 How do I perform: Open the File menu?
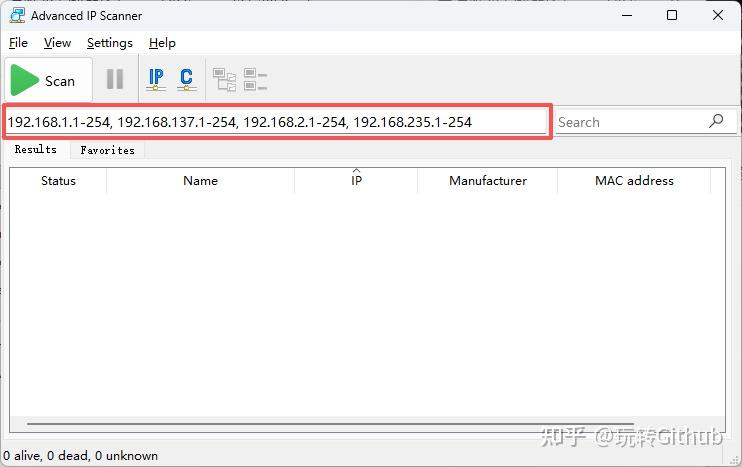point(18,43)
